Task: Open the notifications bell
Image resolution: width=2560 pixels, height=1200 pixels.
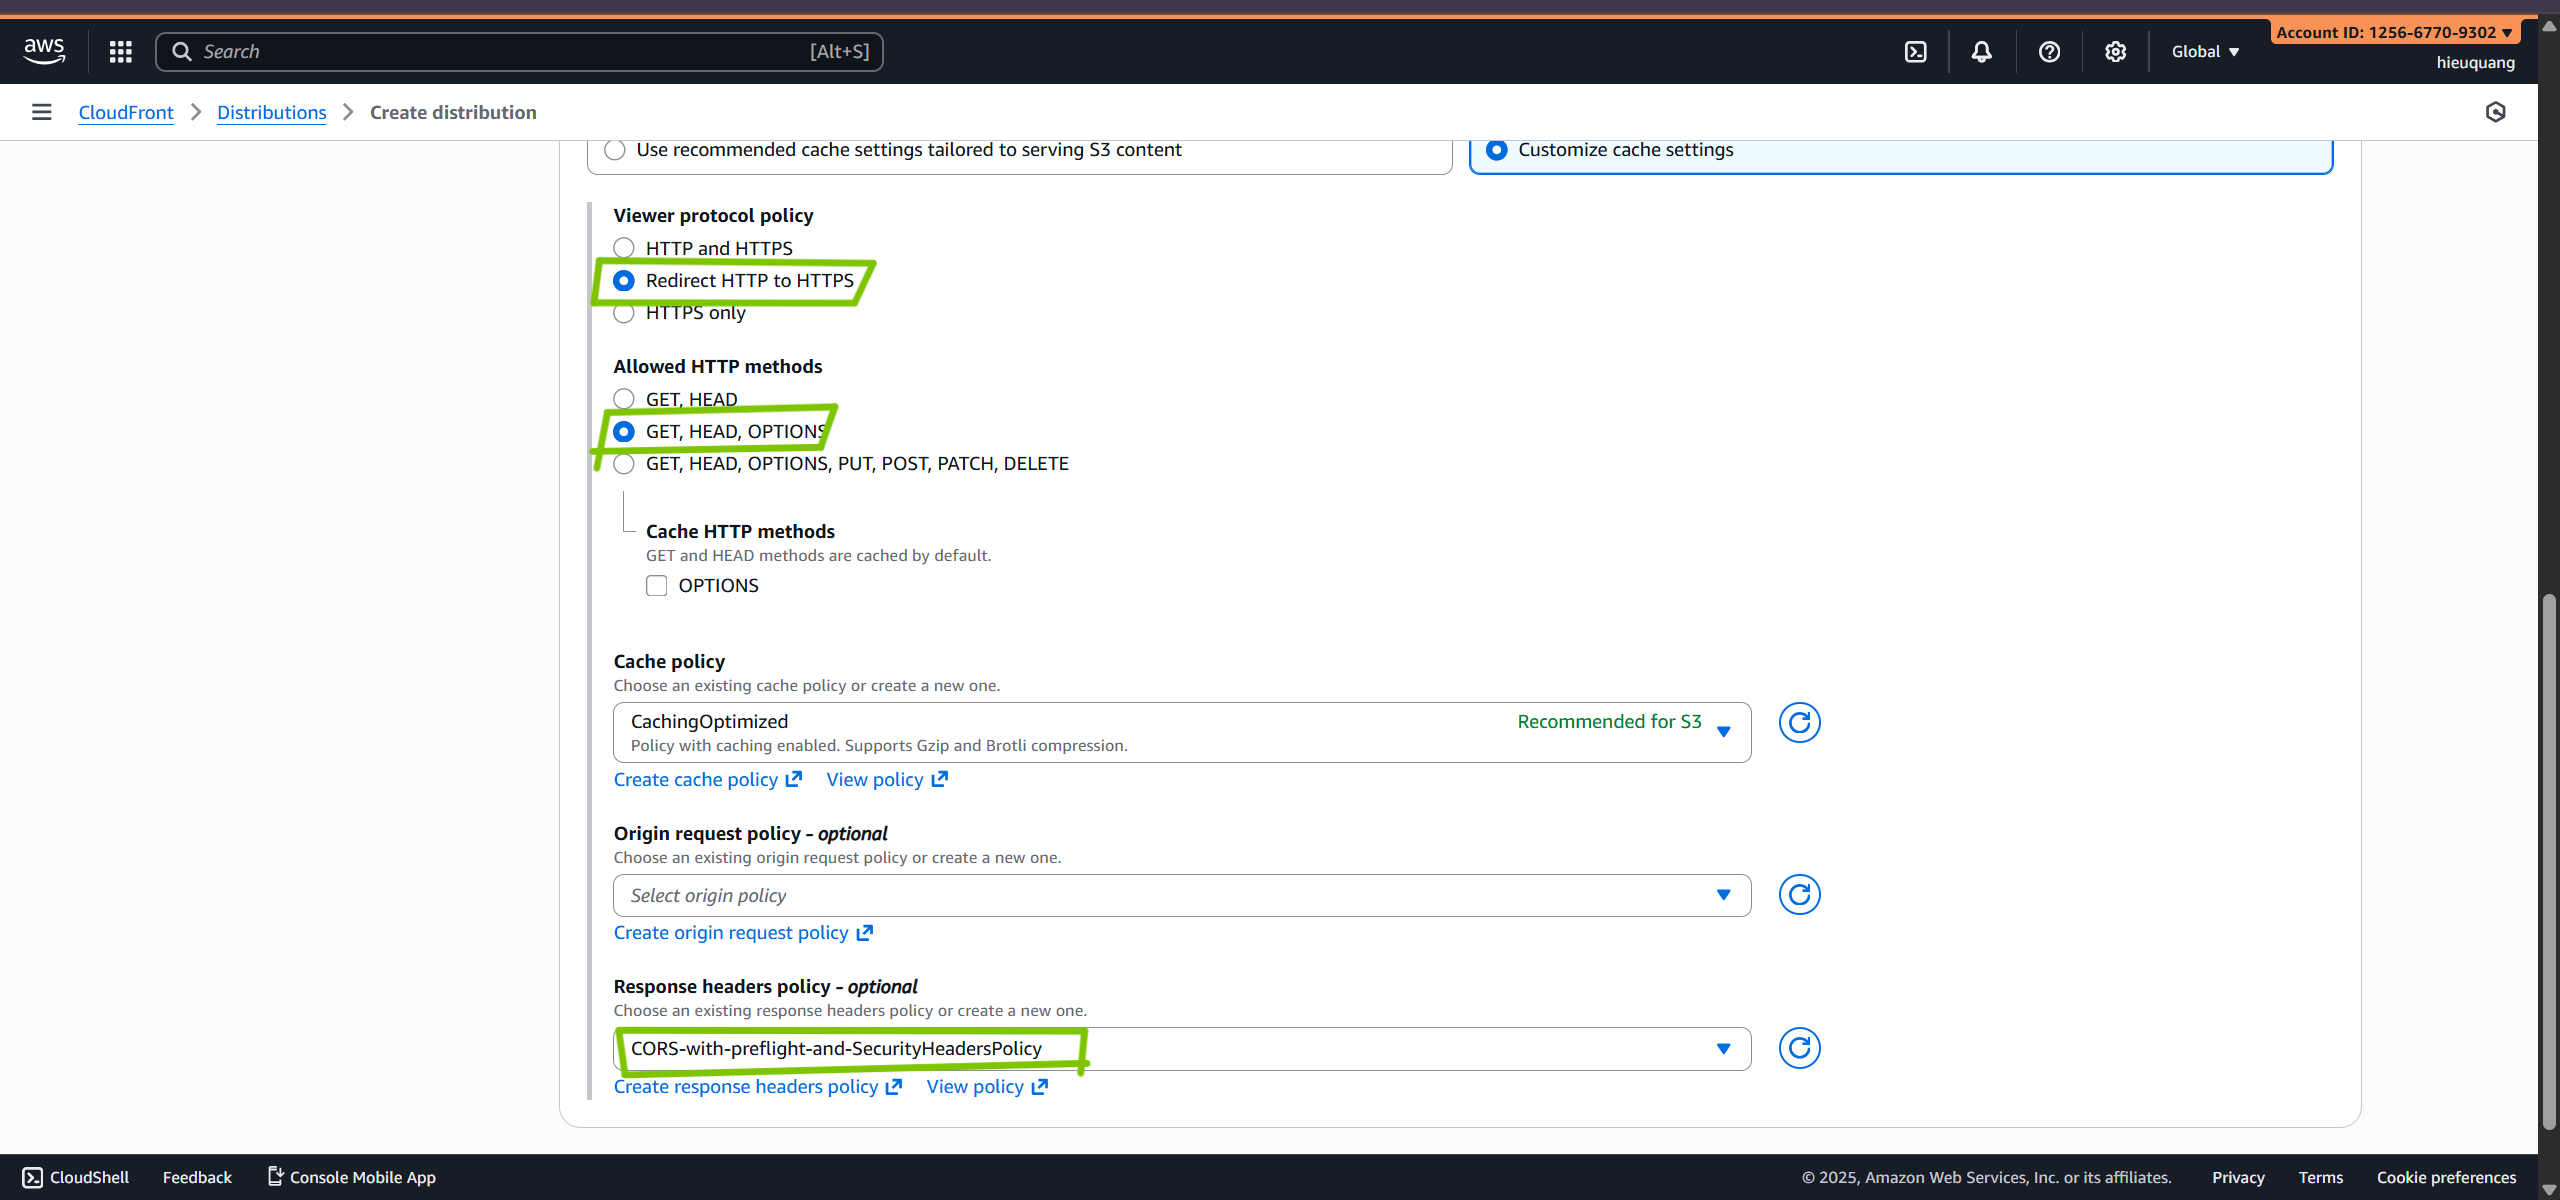Action: tap(1981, 52)
